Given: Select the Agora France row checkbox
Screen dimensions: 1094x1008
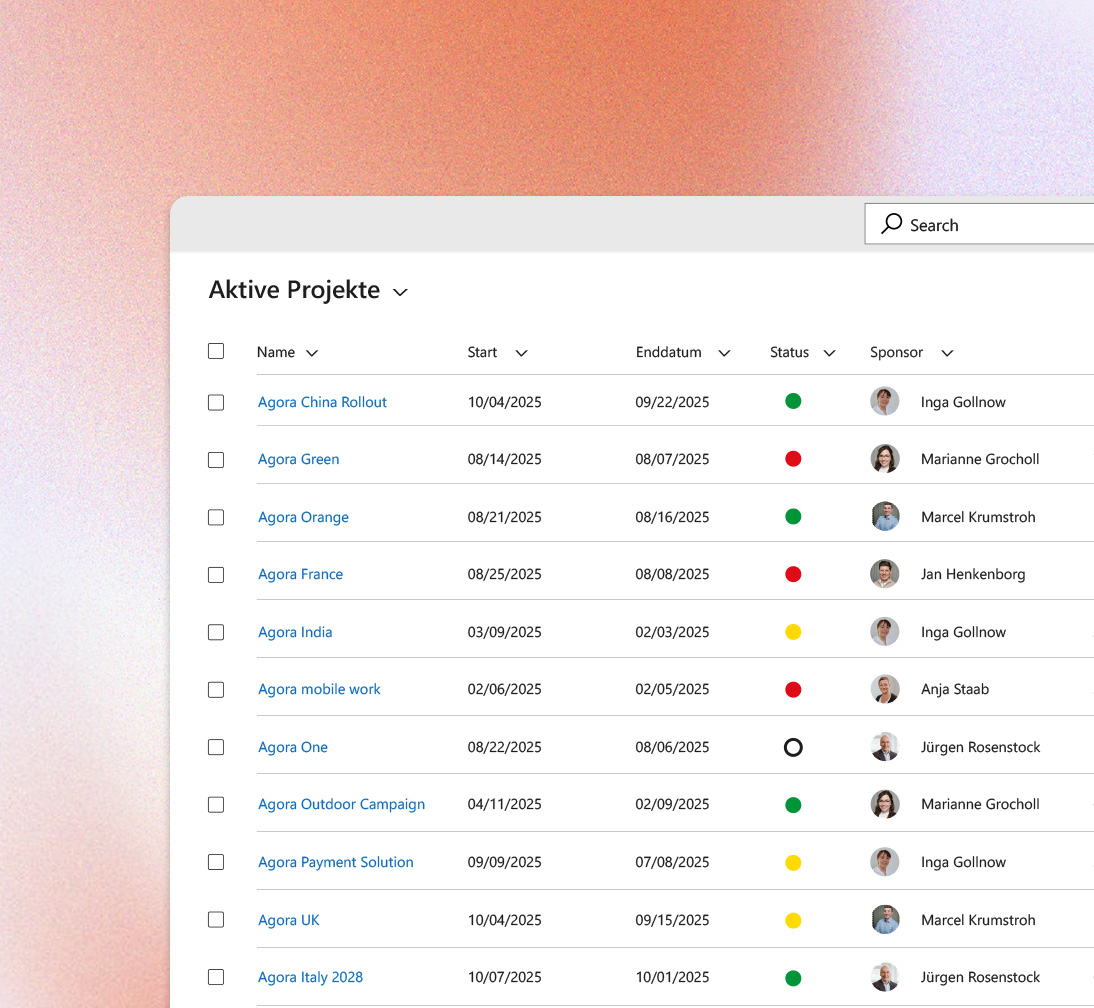Looking at the screenshot, I should (x=216, y=575).
